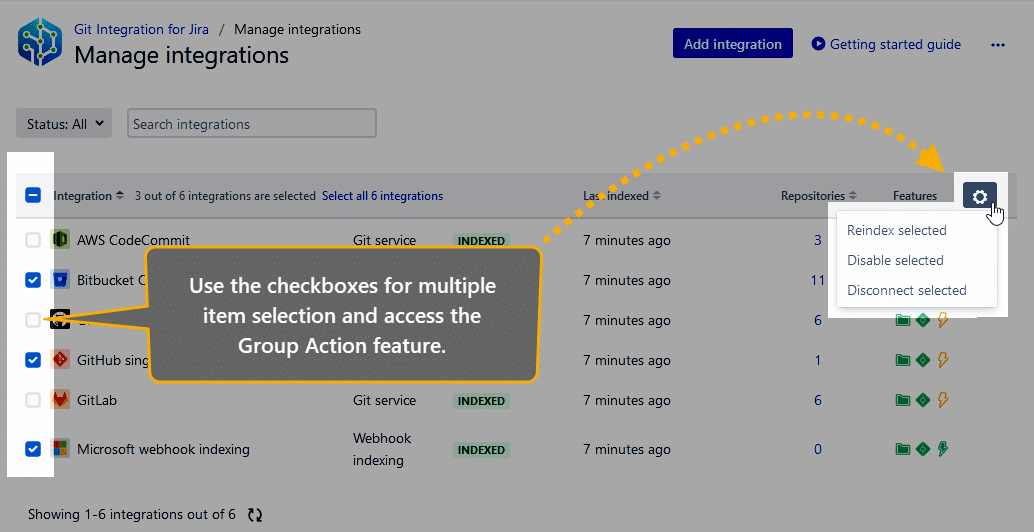Choose Reindex selected from the menu

coord(897,230)
